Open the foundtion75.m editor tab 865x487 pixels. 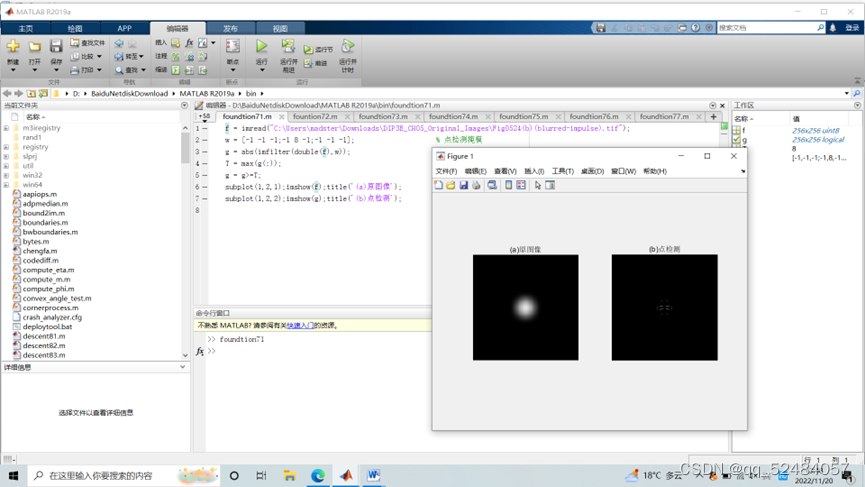click(524, 117)
